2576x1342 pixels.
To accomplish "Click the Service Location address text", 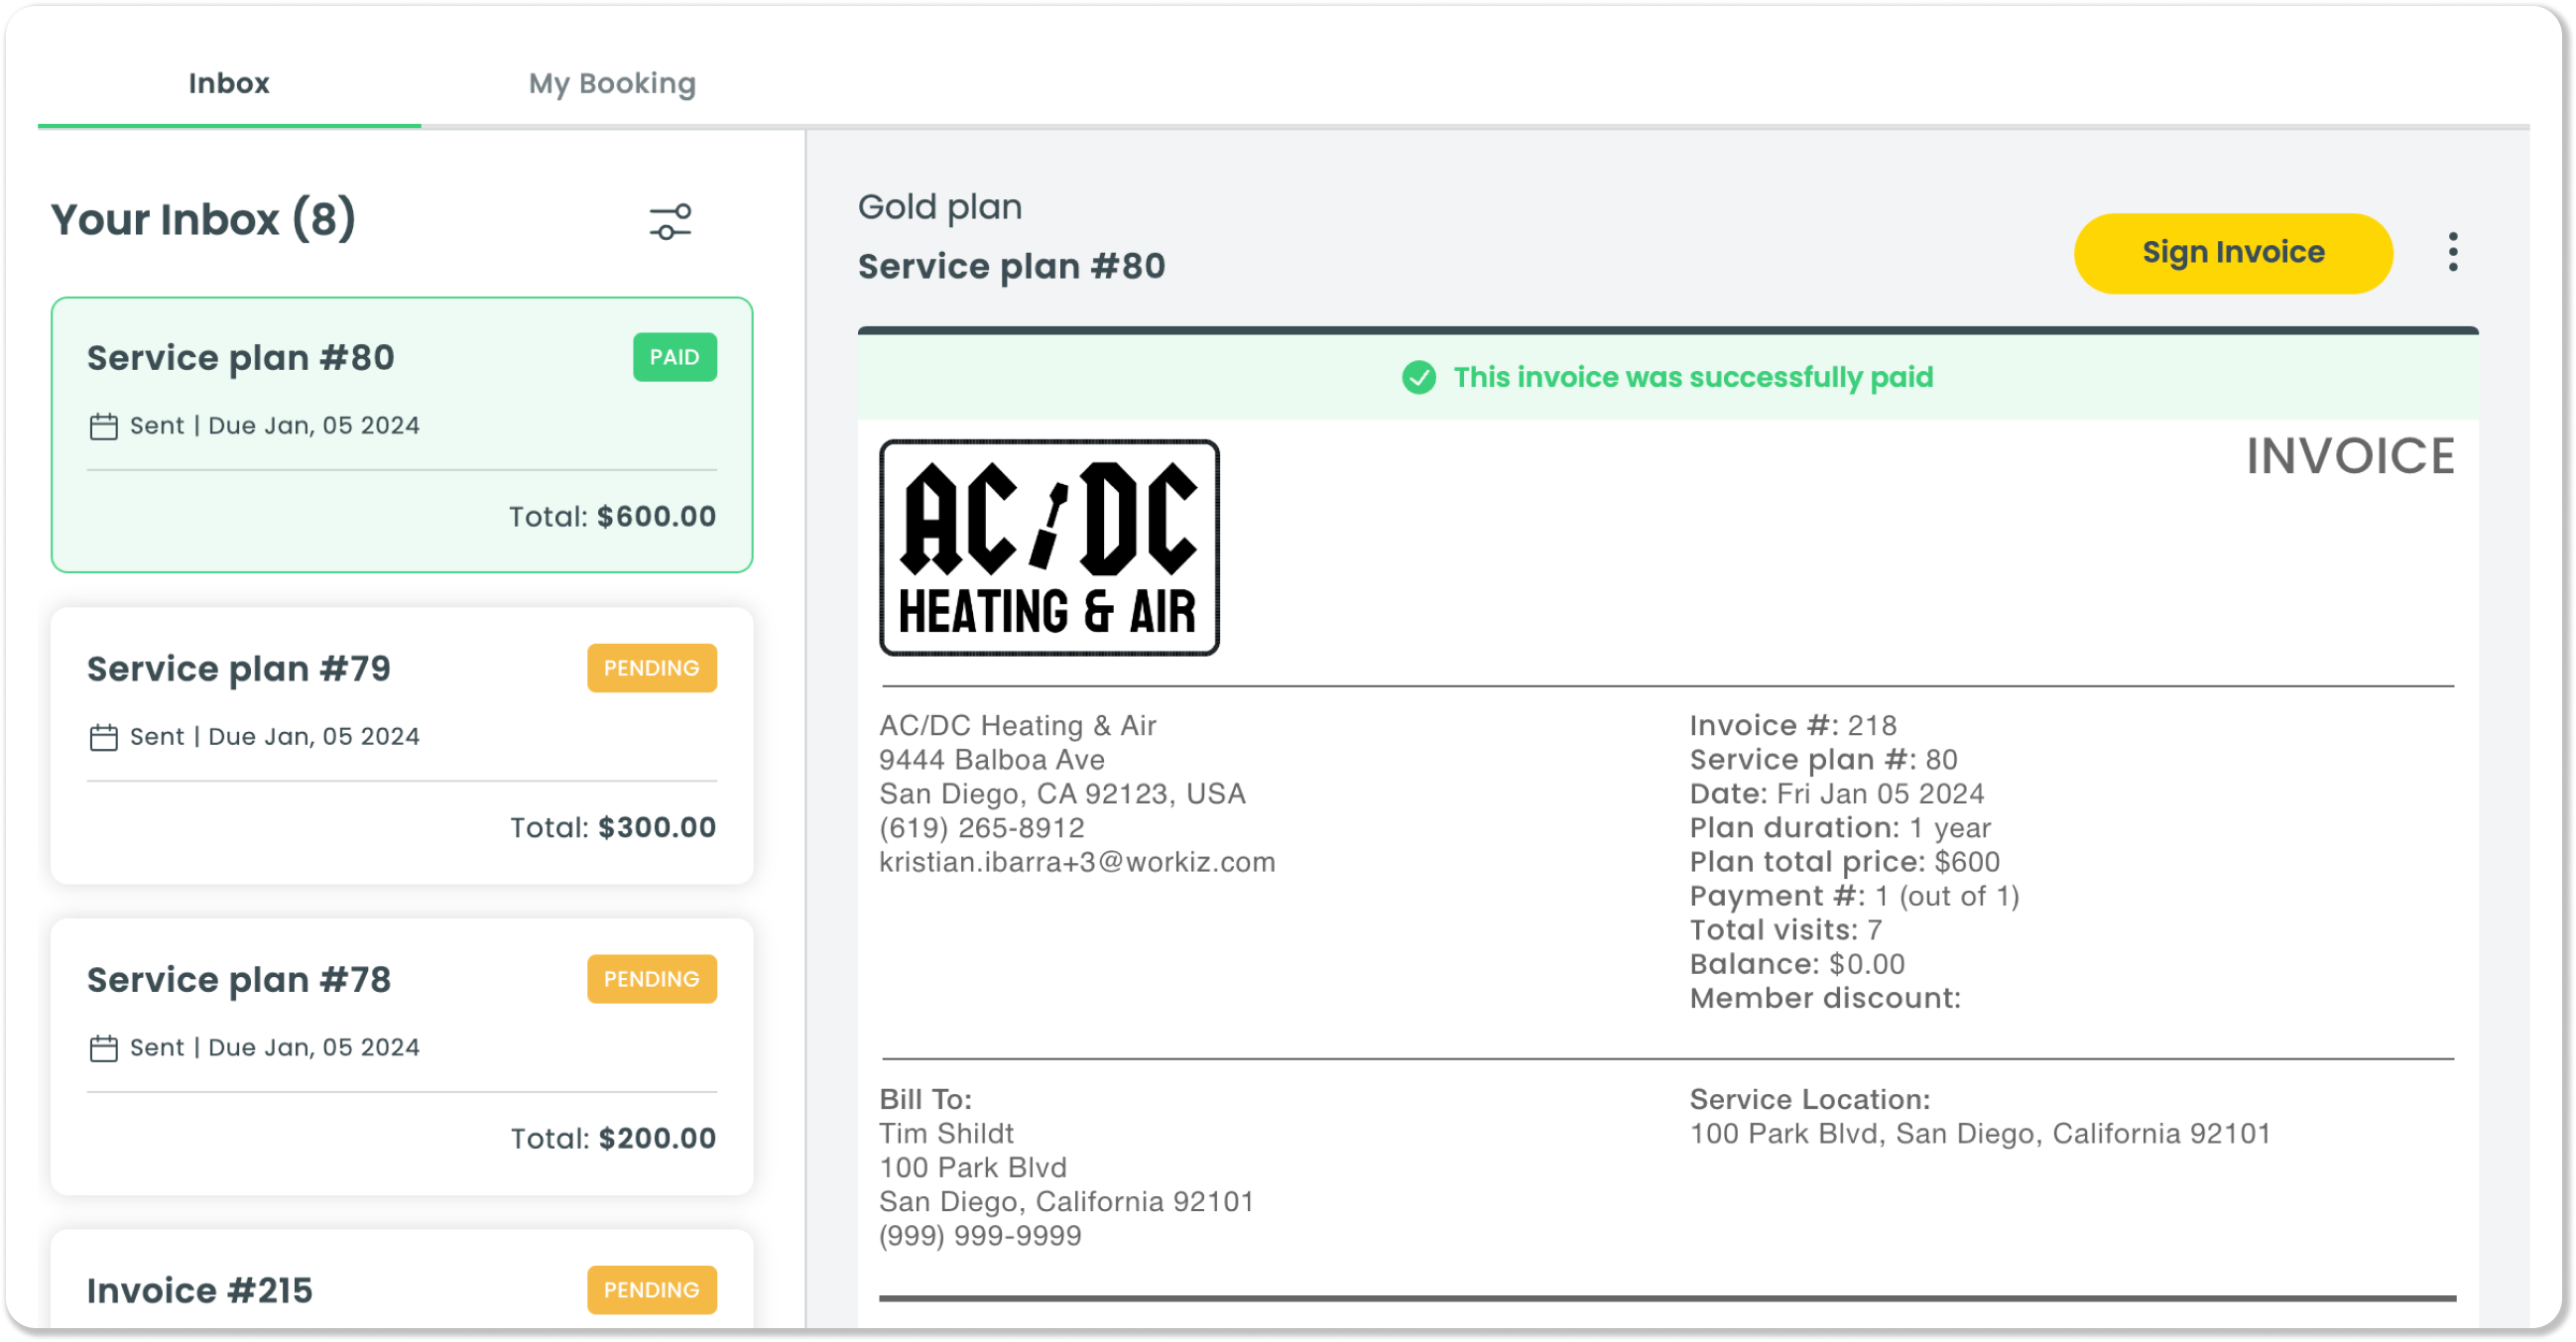I will click(1980, 1134).
